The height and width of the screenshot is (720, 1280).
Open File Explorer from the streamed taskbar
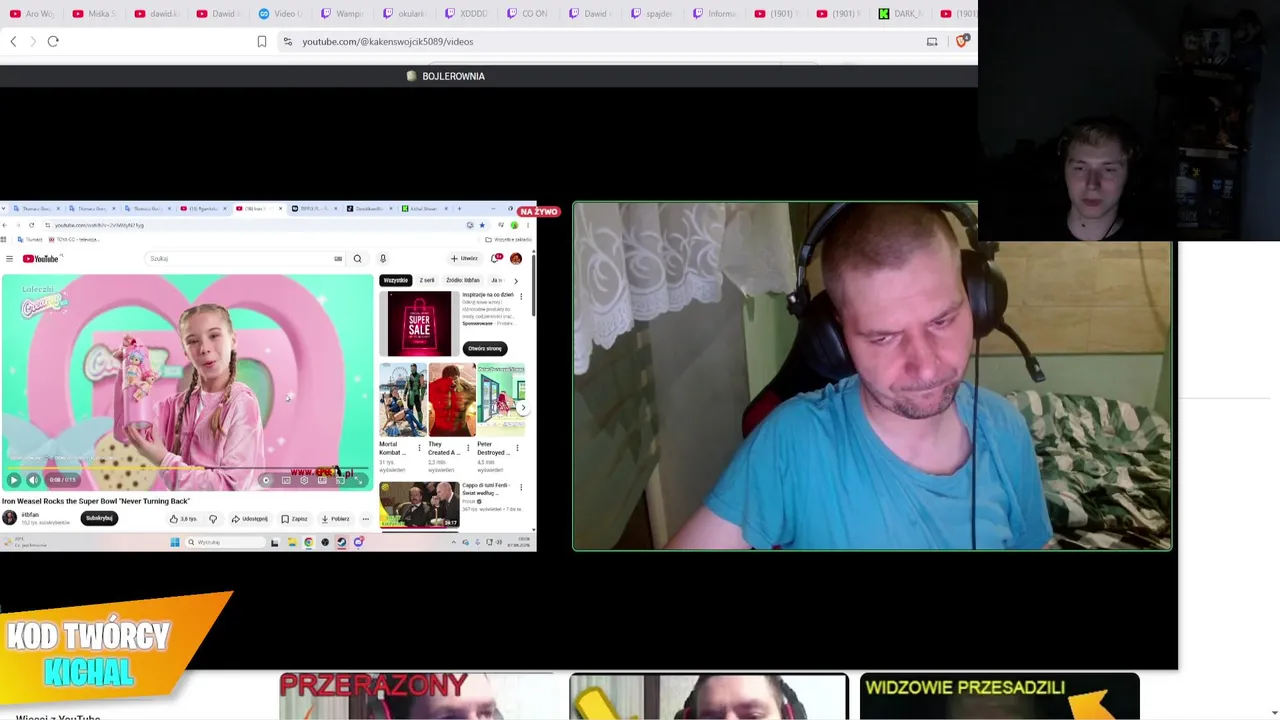click(291, 542)
